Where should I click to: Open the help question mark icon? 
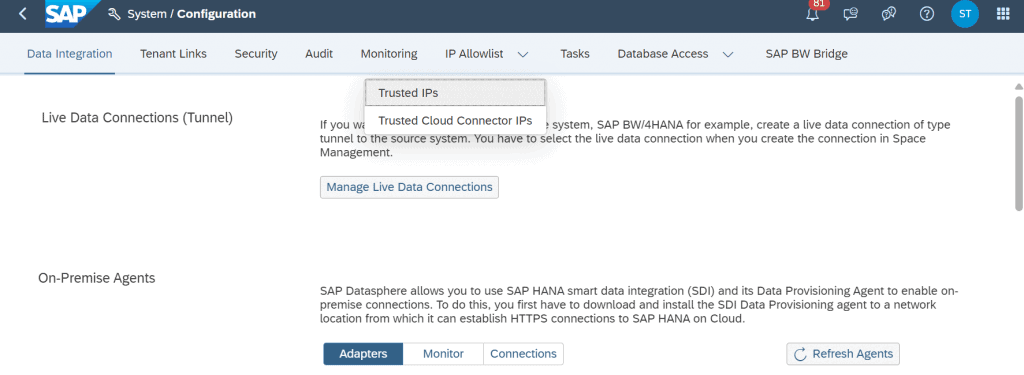[927, 14]
